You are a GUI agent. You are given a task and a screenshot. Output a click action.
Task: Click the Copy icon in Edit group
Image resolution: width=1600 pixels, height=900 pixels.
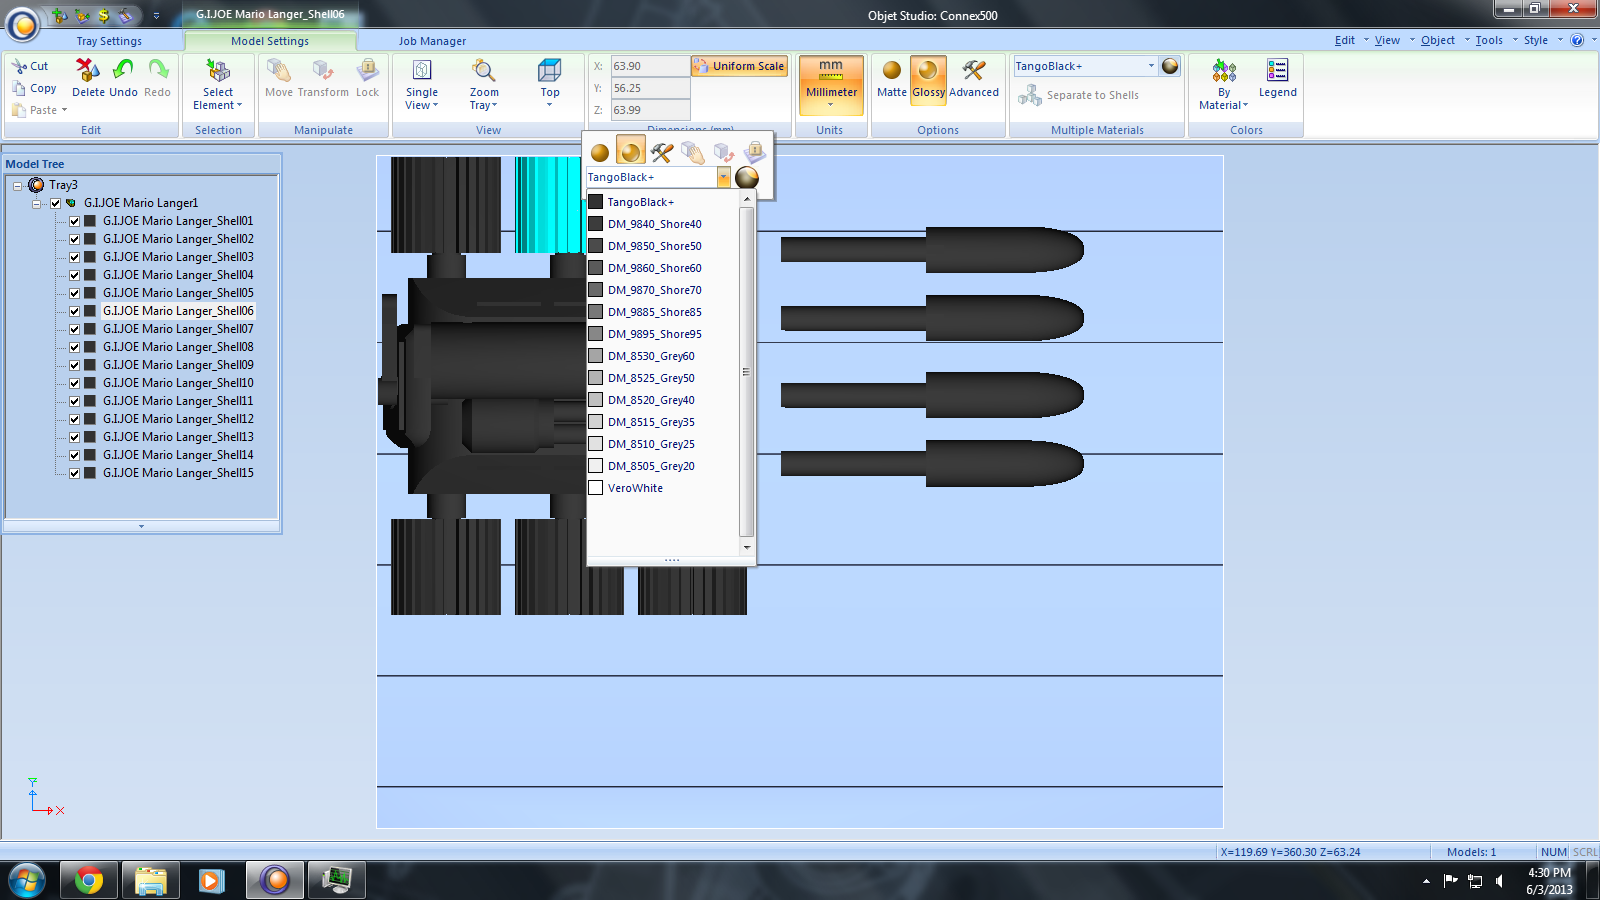tap(19, 88)
